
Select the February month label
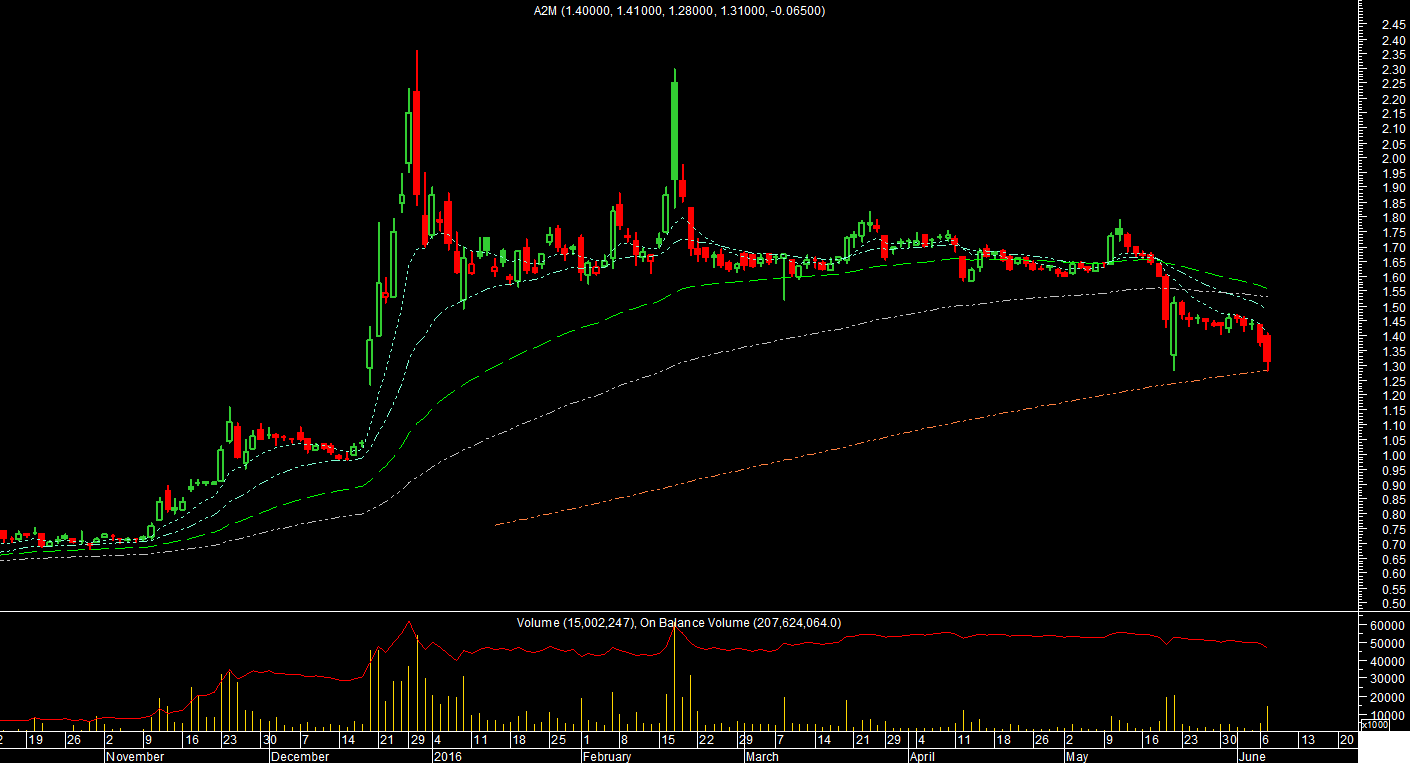coord(606,757)
